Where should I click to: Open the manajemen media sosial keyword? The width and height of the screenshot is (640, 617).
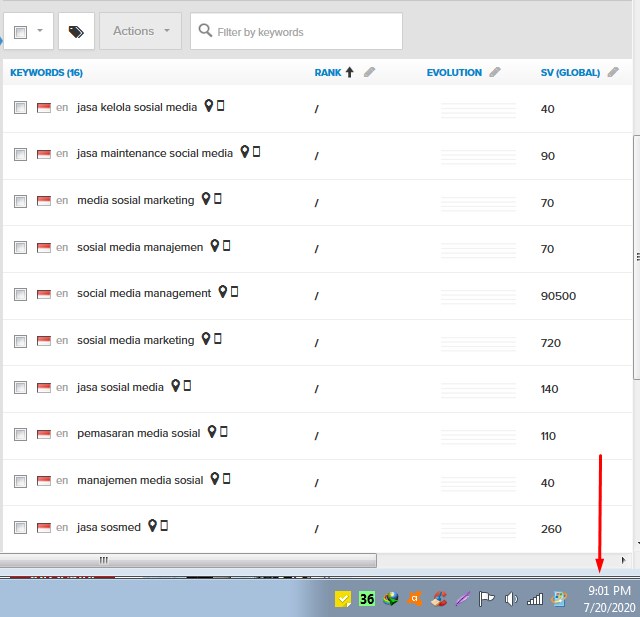(139, 480)
